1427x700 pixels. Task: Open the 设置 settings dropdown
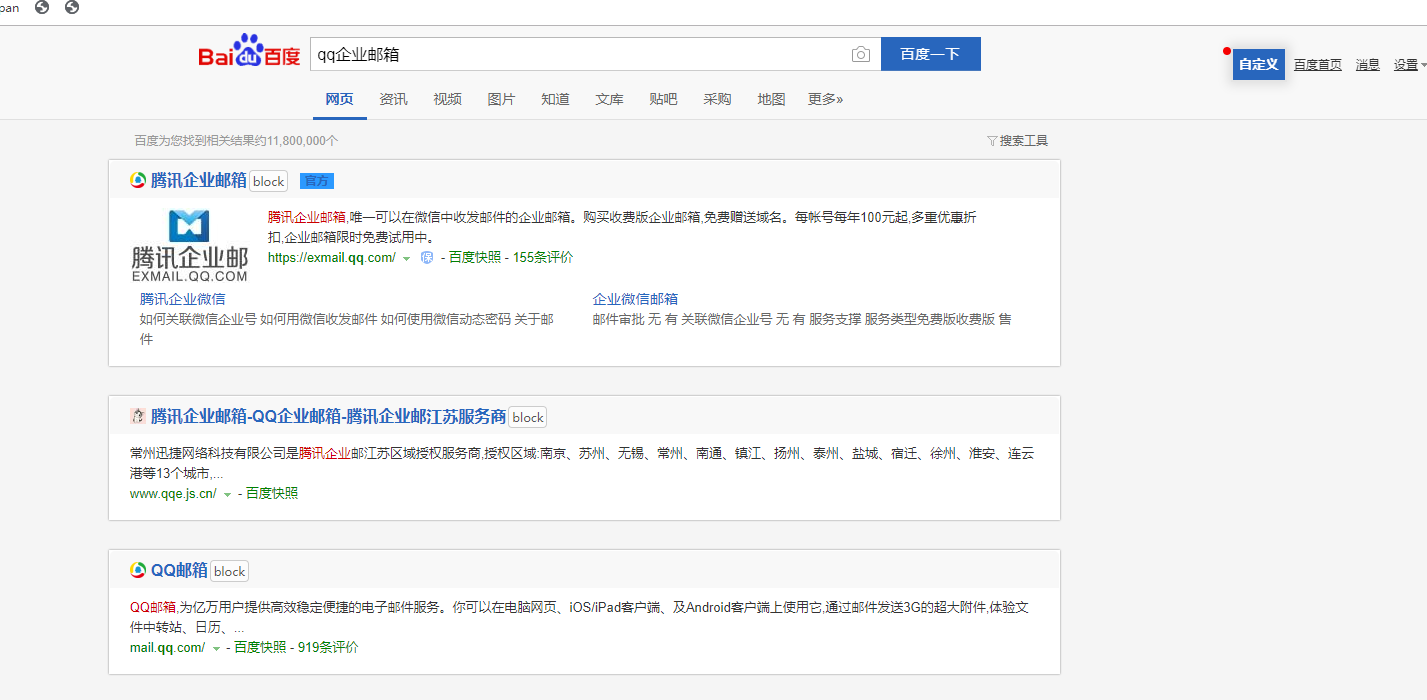(1409, 65)
